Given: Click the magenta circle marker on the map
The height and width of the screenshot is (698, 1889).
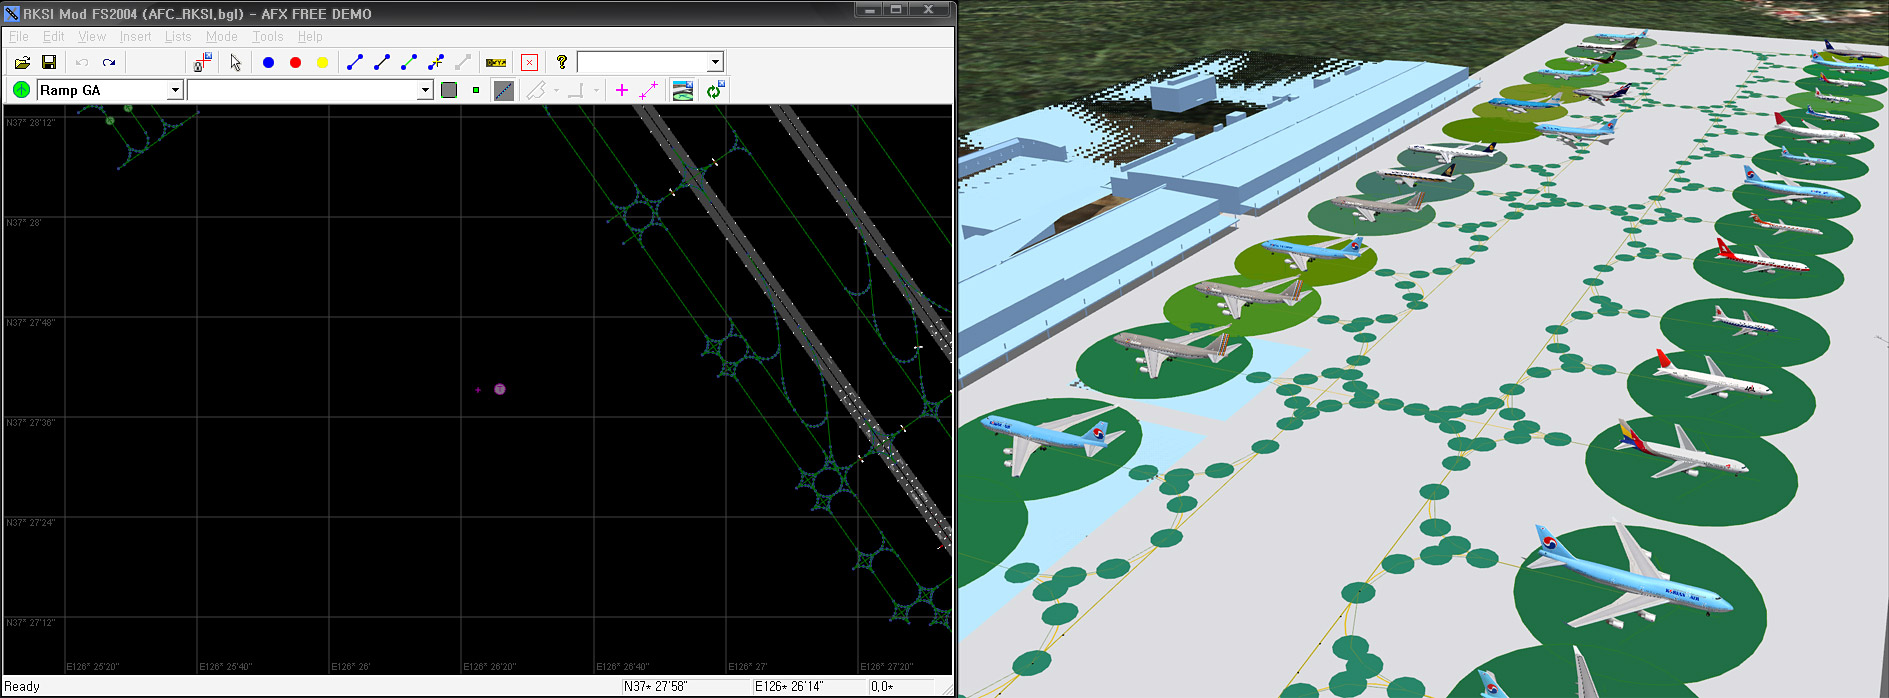Looking at the screenshot, I should coord(500,389).
